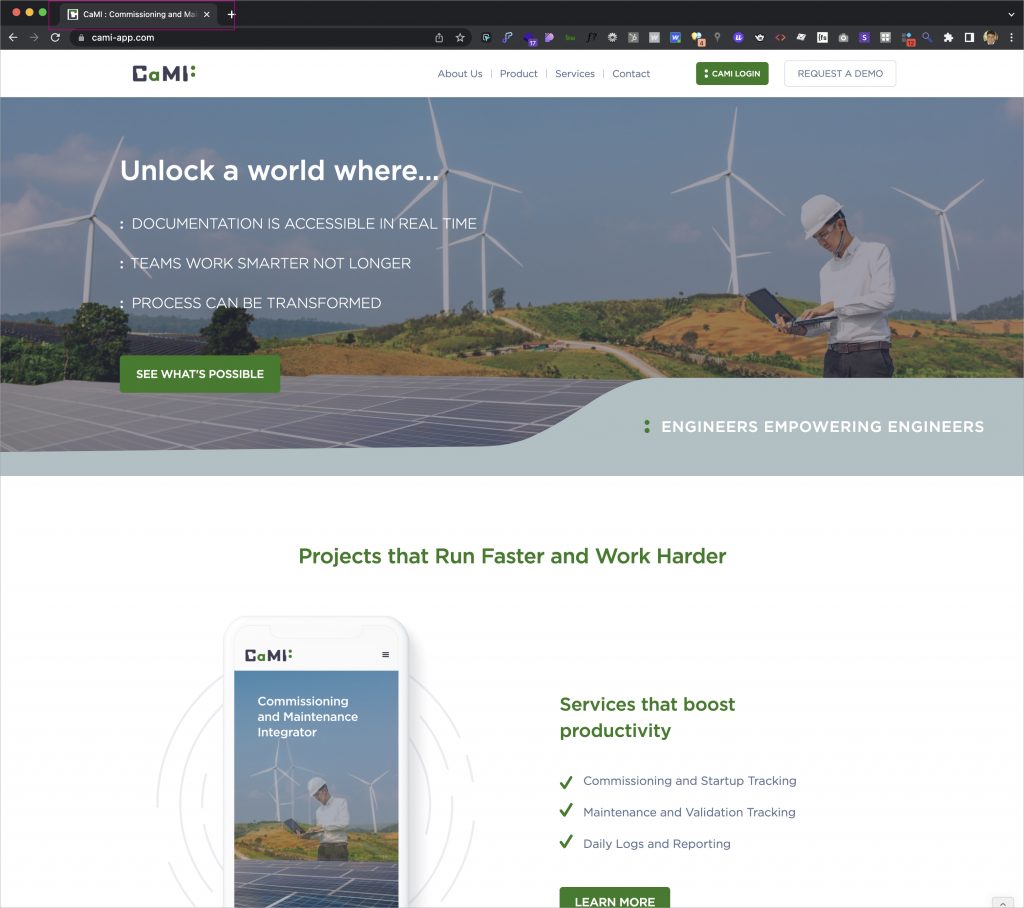Click the user profile avatar
This screenshot has width=1024, height=908.
[990, 37]
